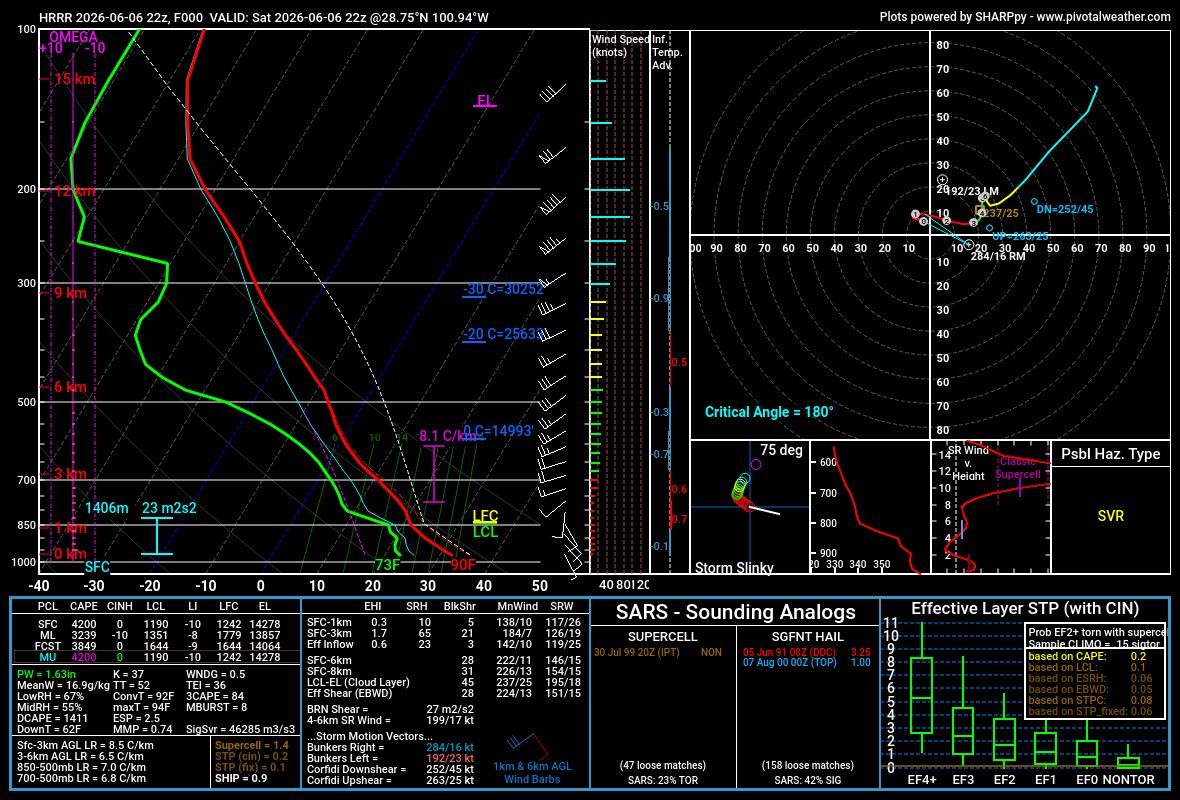Click the SARS: 42% SIG result
The width and height of the screenshot is (1180, 800).
[807, 780]
